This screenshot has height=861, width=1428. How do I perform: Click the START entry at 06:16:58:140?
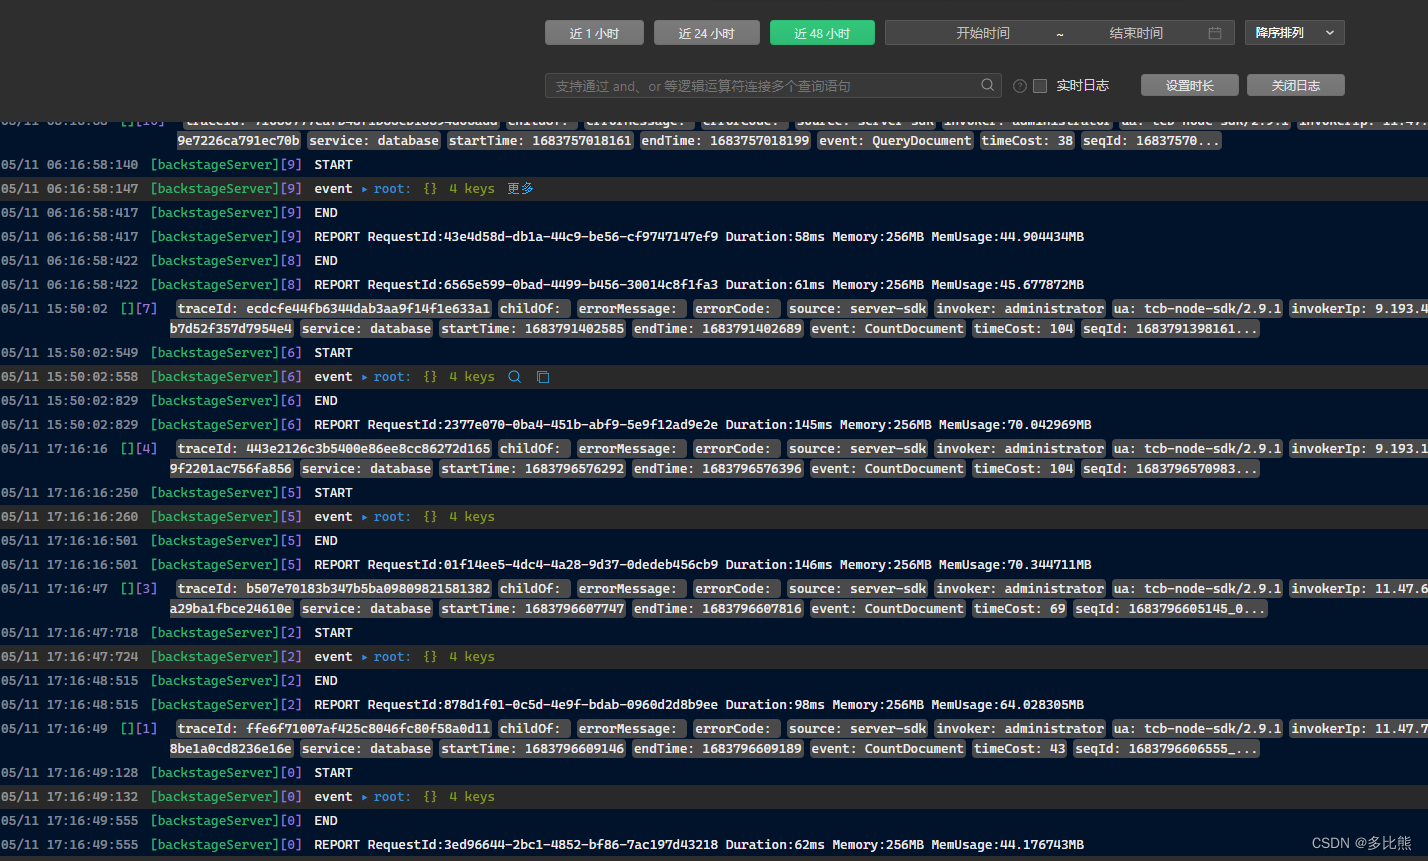point(333,165)
